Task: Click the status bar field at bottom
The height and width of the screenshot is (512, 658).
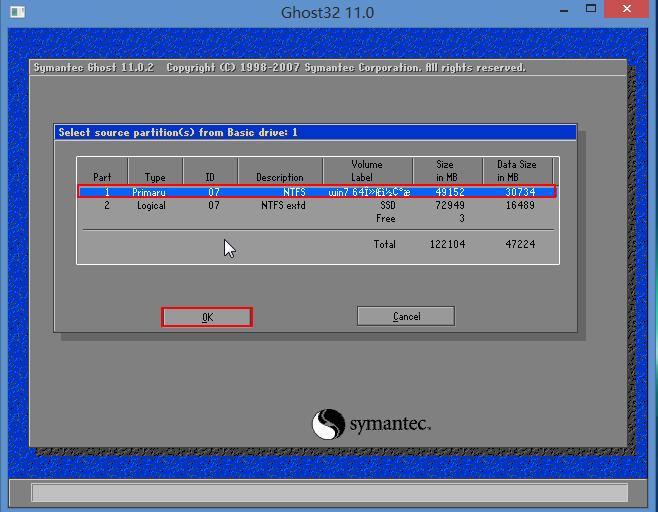Action: click(x=330, y=492)
